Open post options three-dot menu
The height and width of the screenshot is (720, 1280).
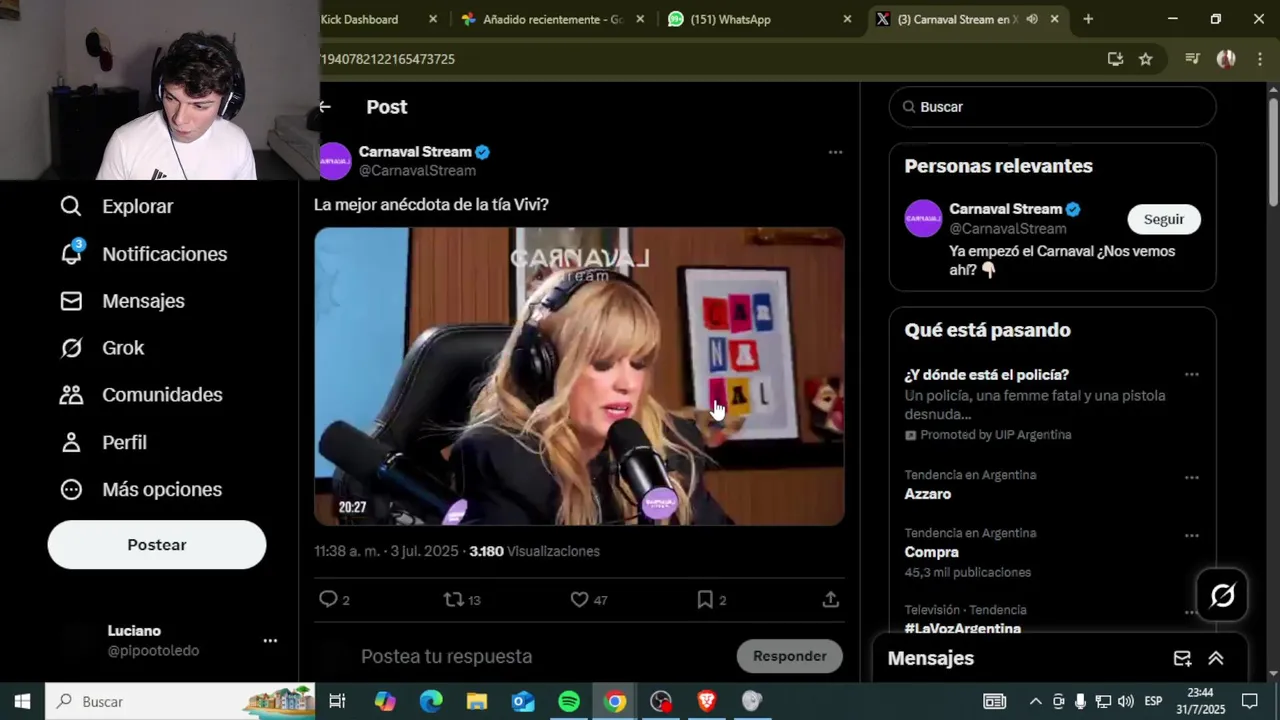tap(835, 152)
